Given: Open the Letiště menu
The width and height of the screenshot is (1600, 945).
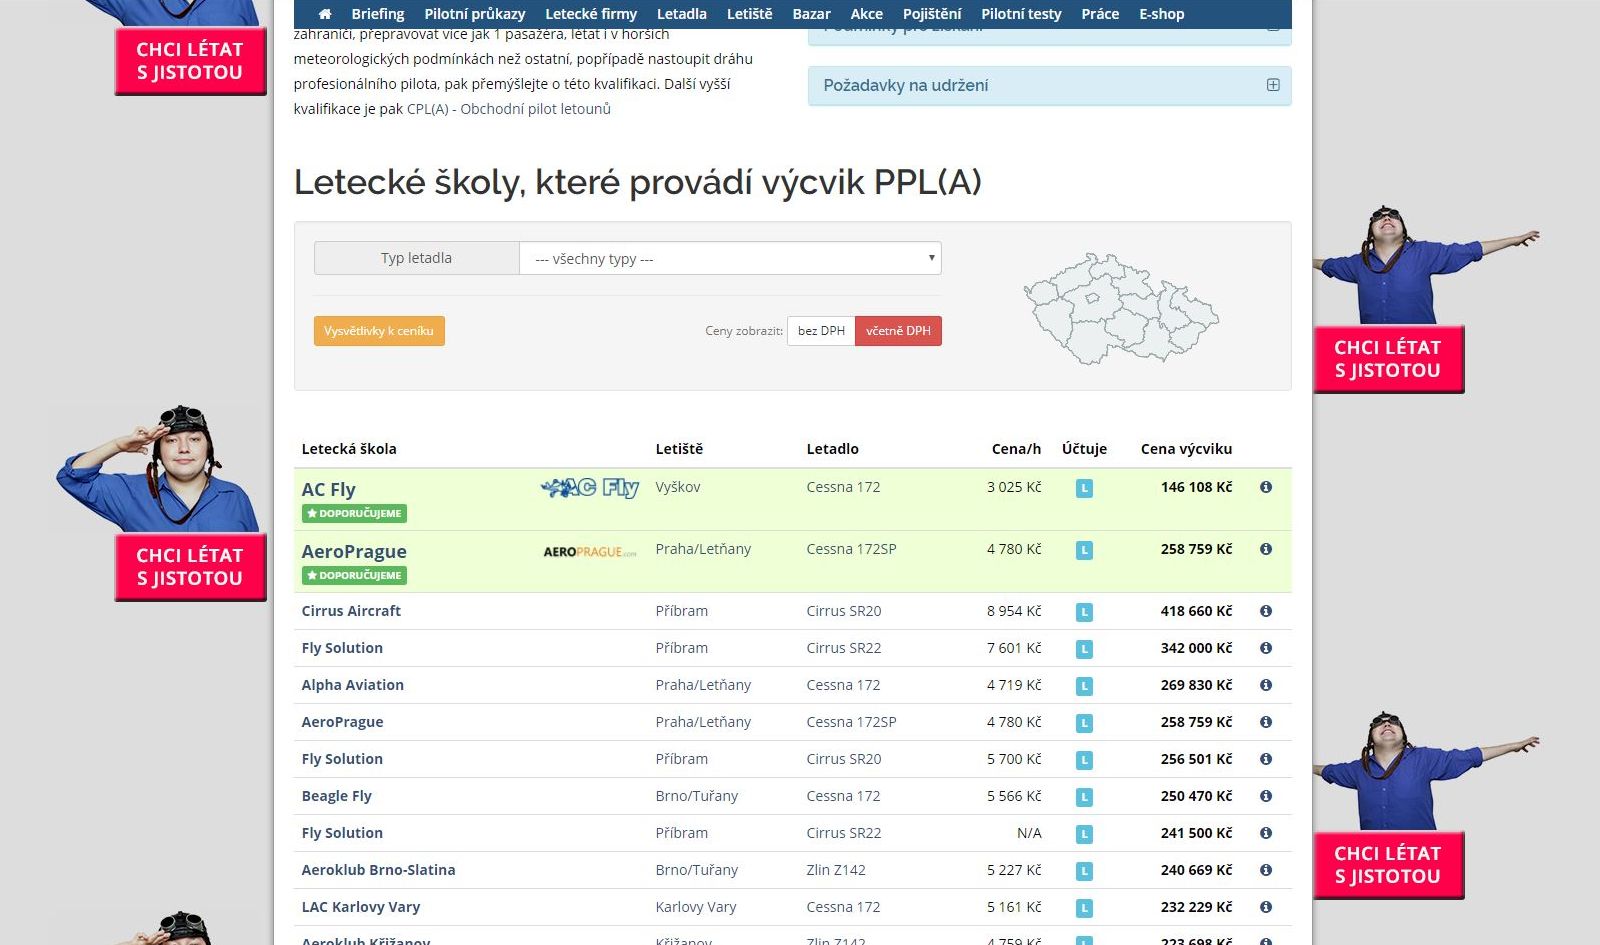Looking at the screenshot, I should click(750, 14).
